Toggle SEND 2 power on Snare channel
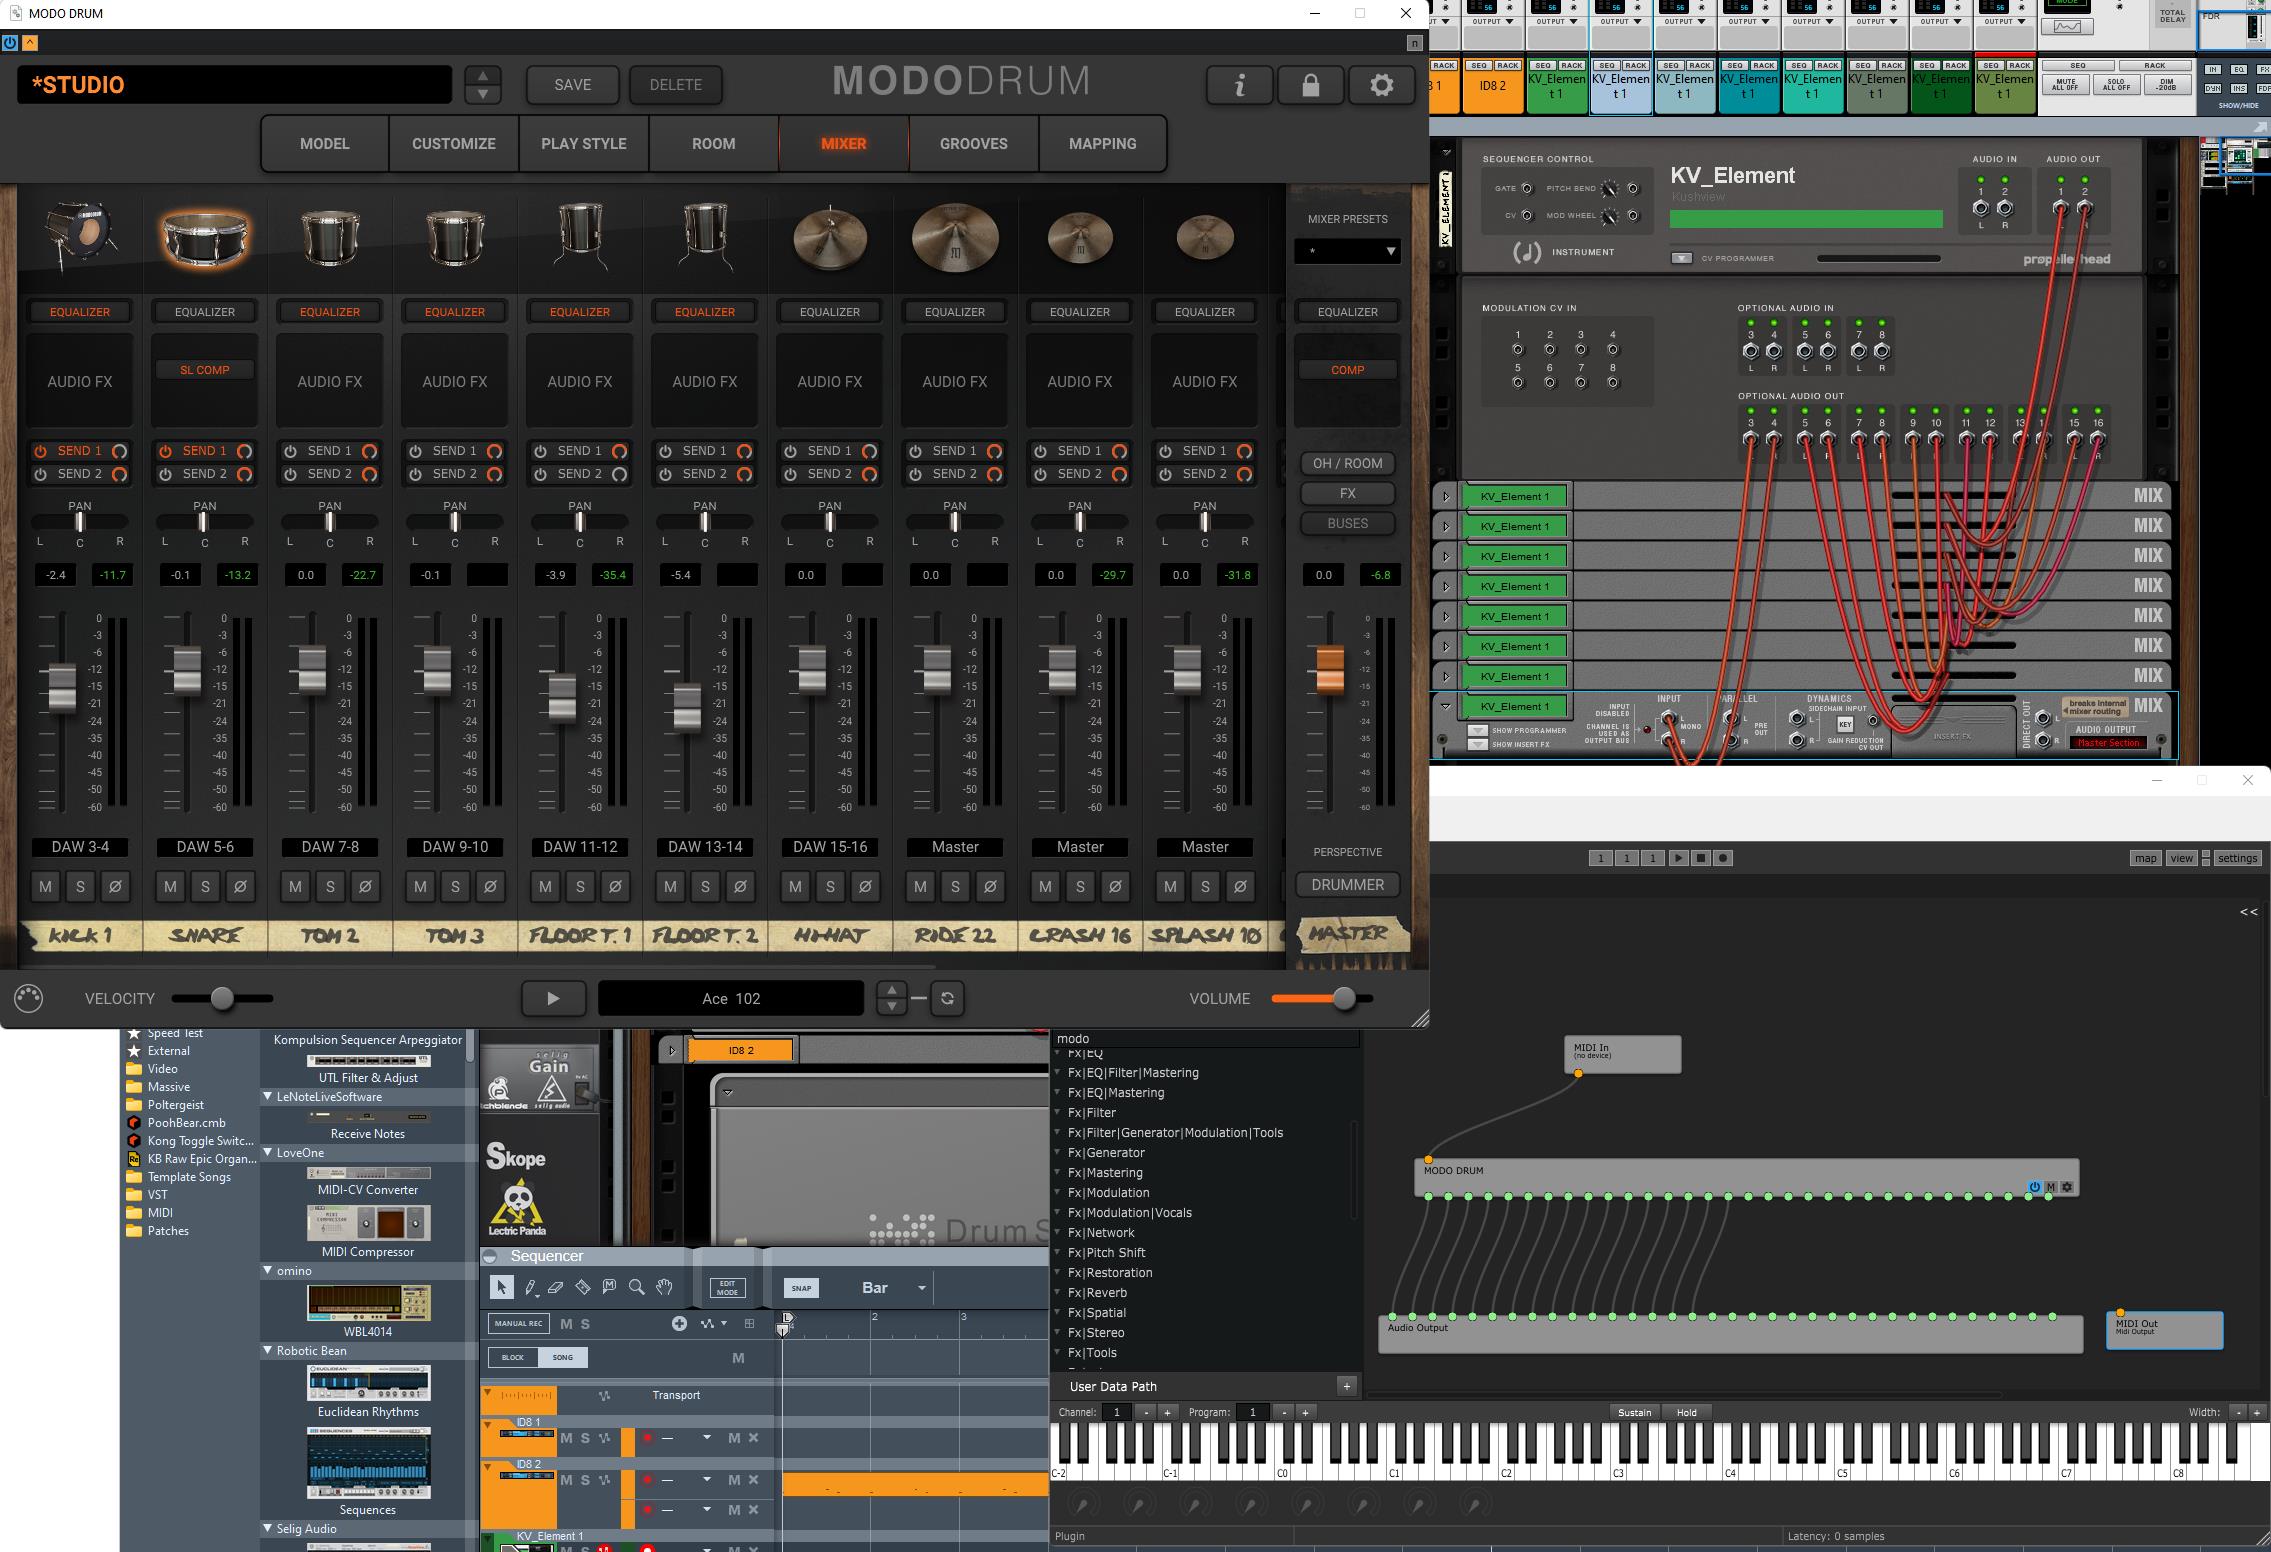This screenshot has height=1552, width=2271. (166, 474)
